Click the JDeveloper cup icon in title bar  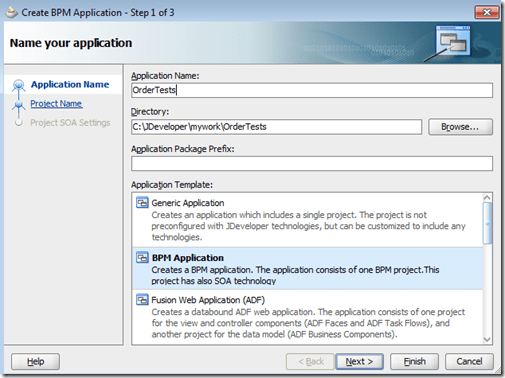tap(12, 13)
